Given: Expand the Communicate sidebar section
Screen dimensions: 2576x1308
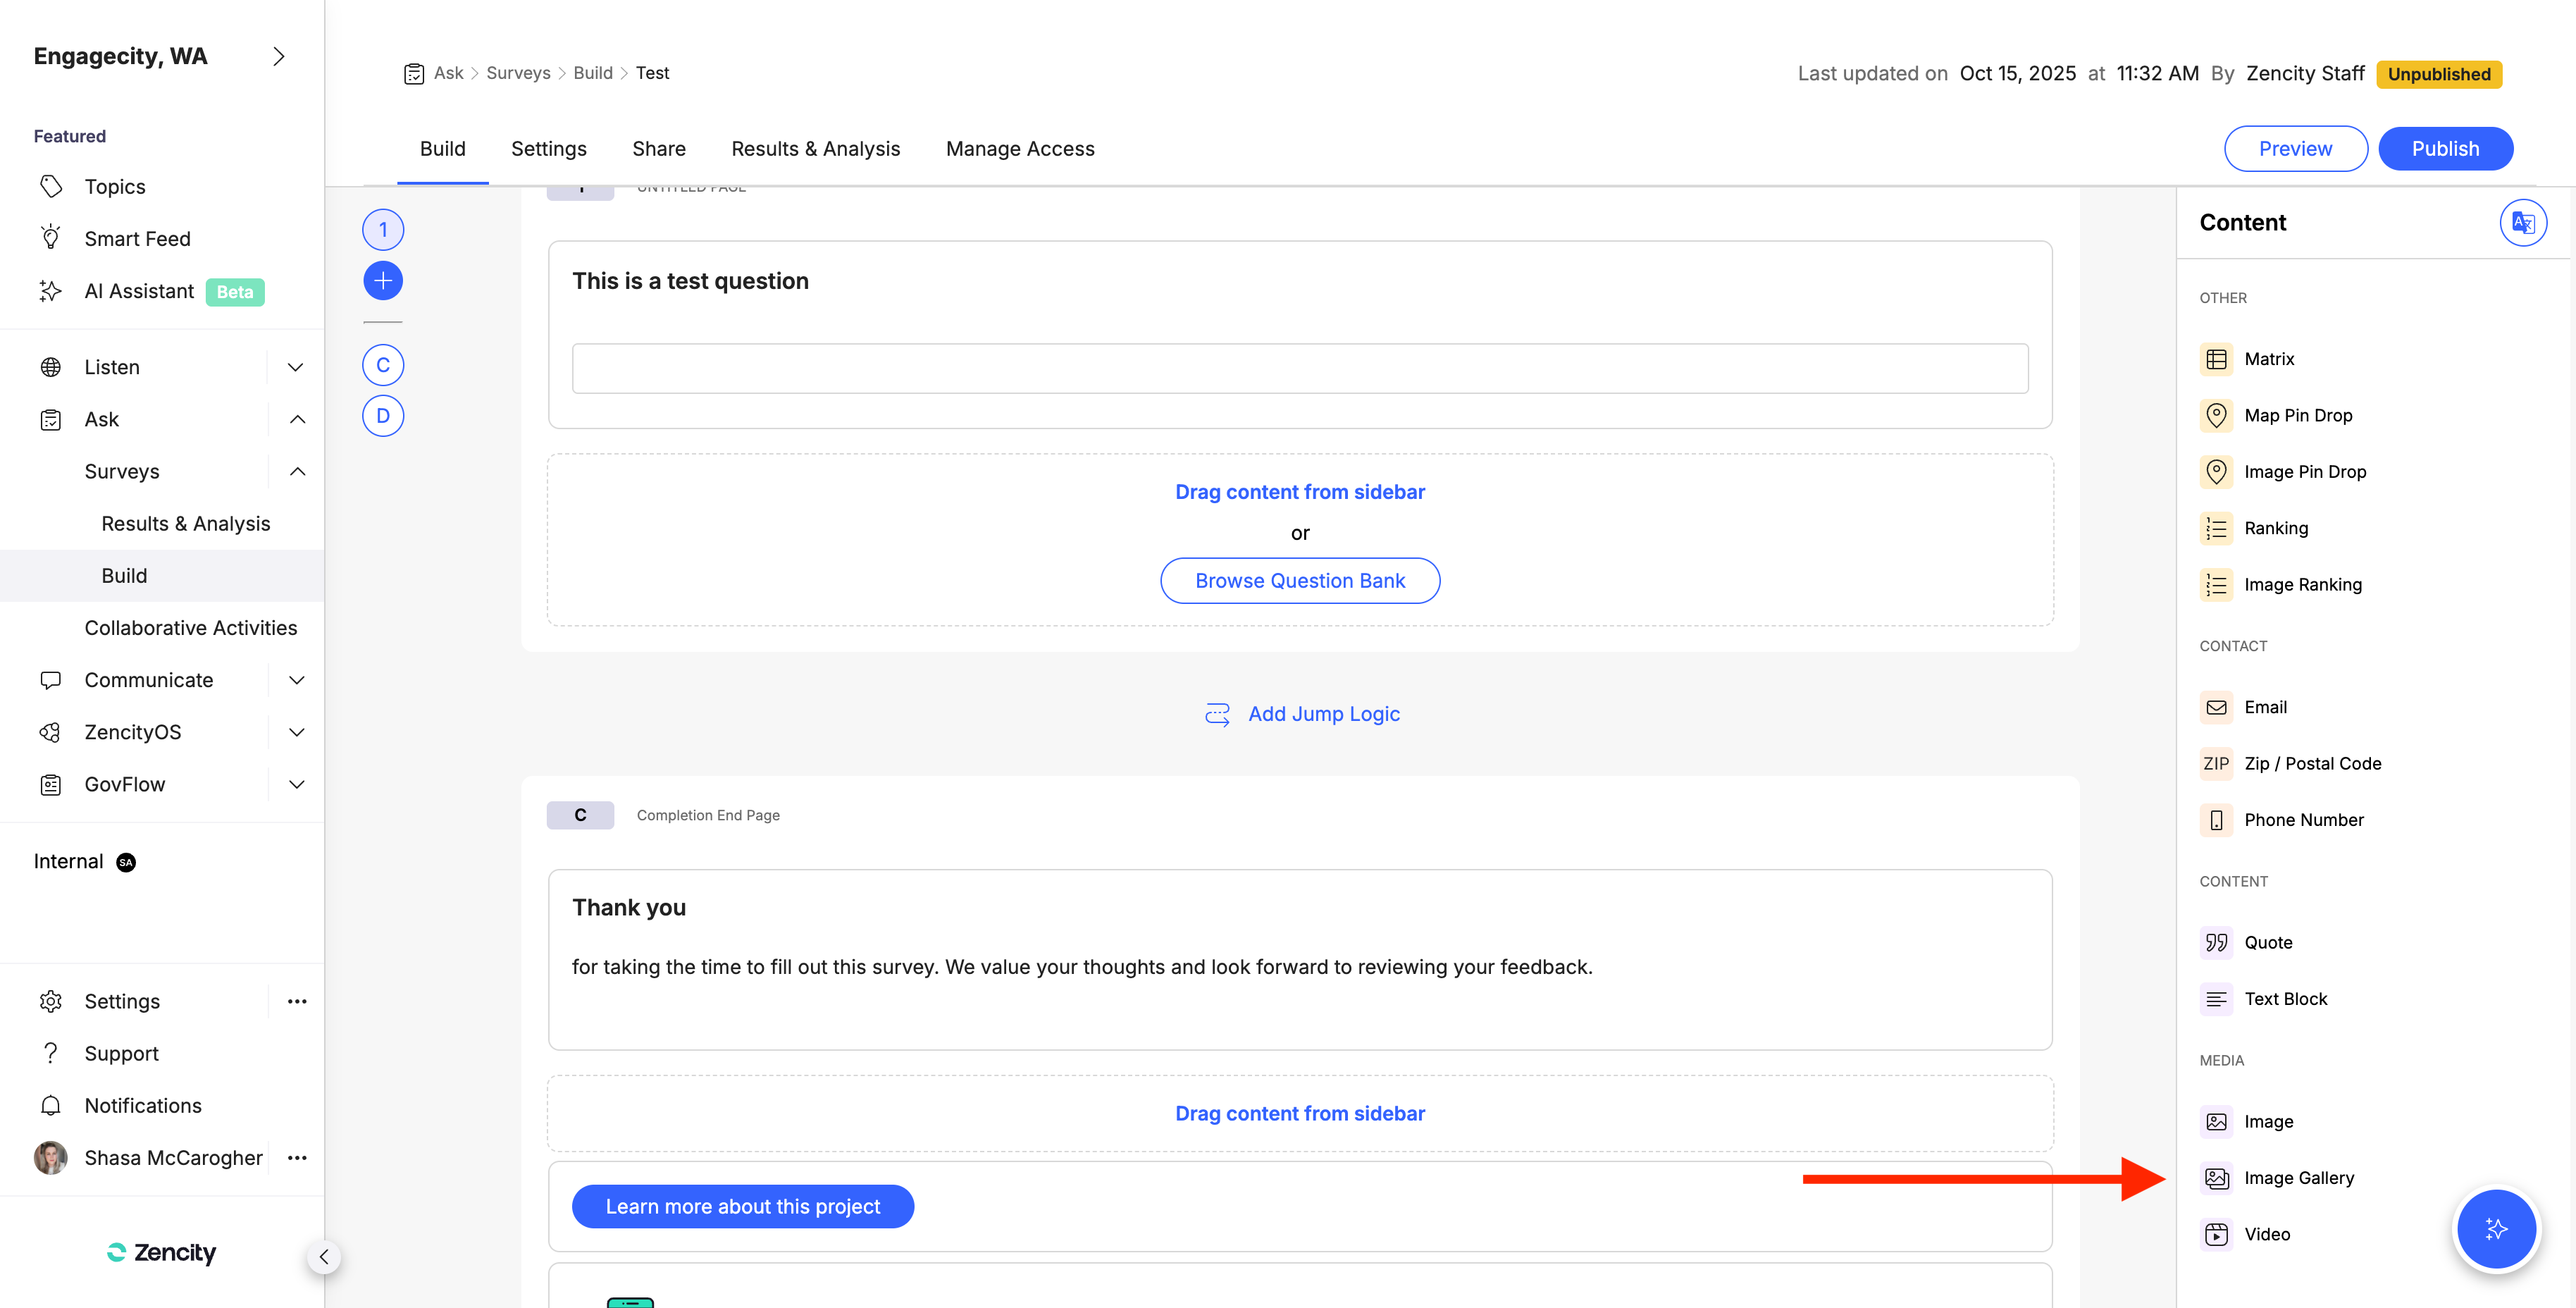Looking at the screenshot, I should tap(297, 680).
